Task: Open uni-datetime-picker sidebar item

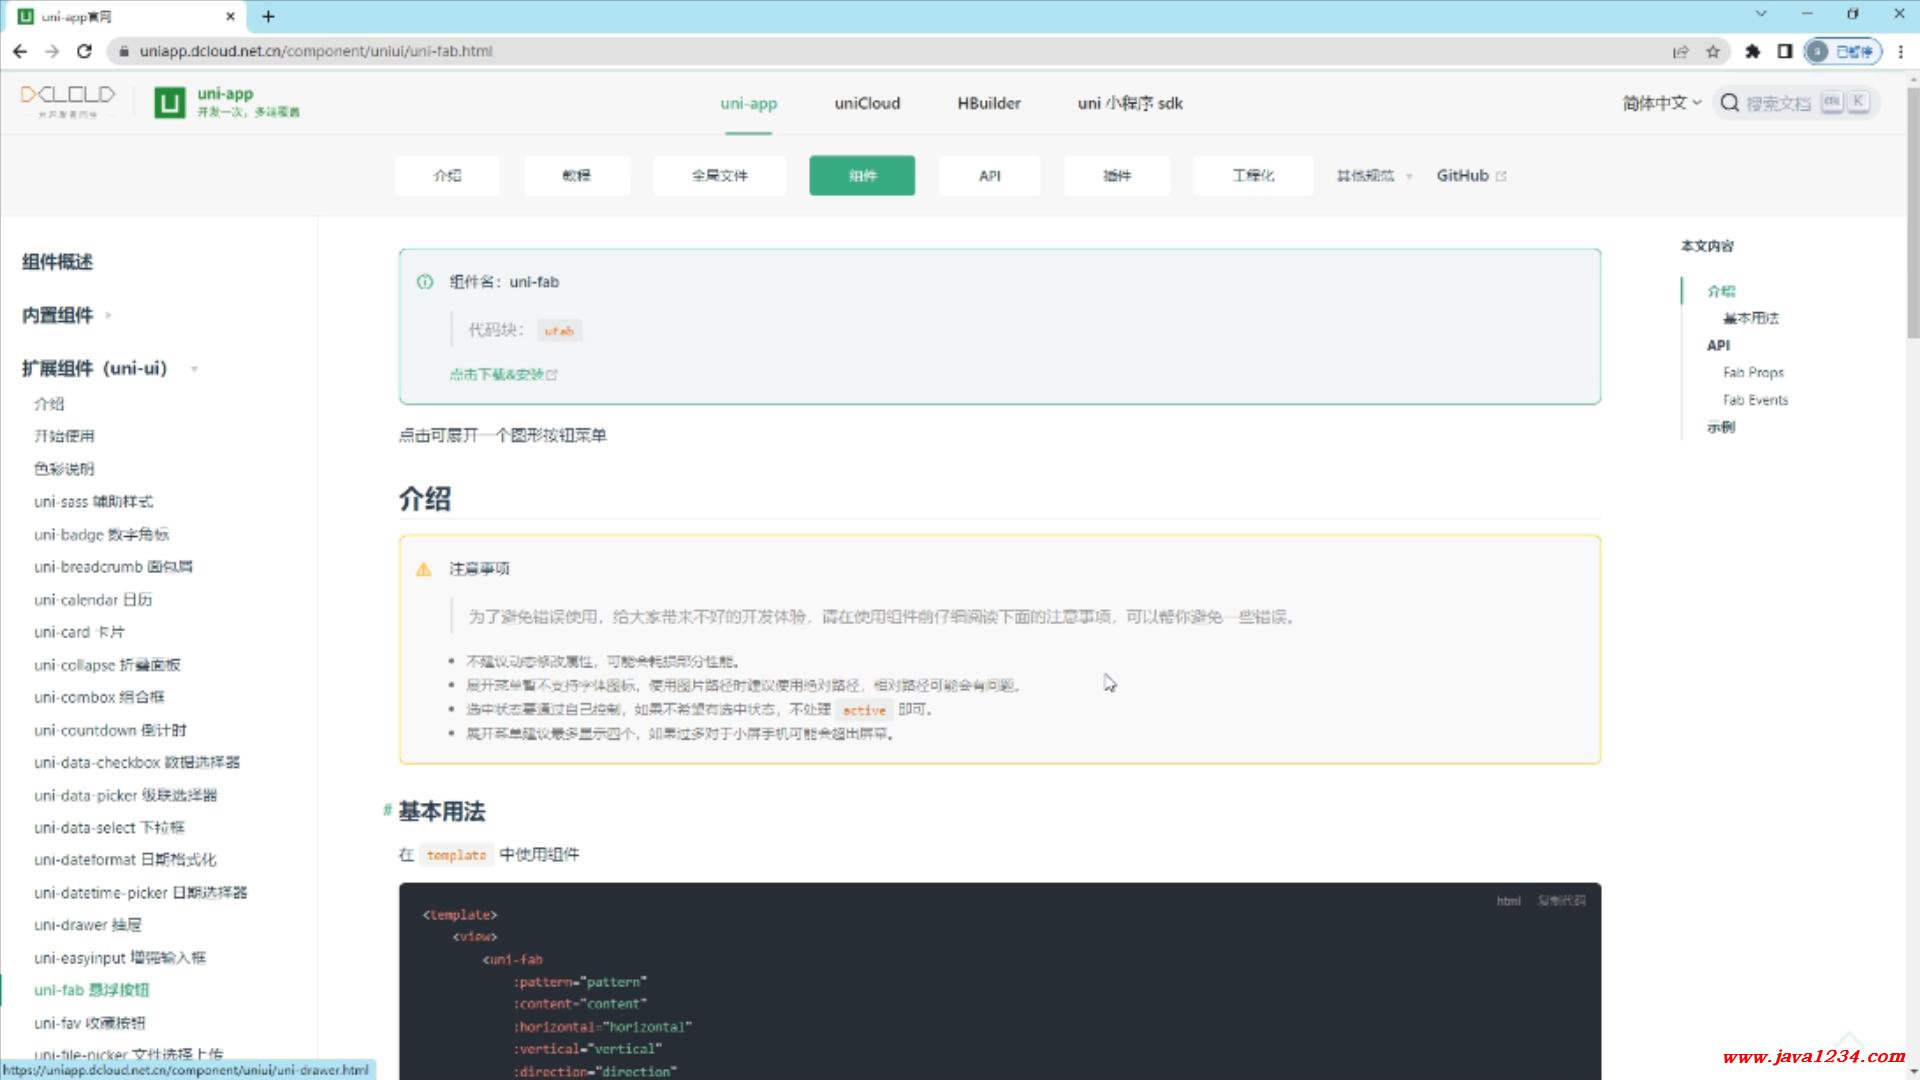Action: (141, 892)
